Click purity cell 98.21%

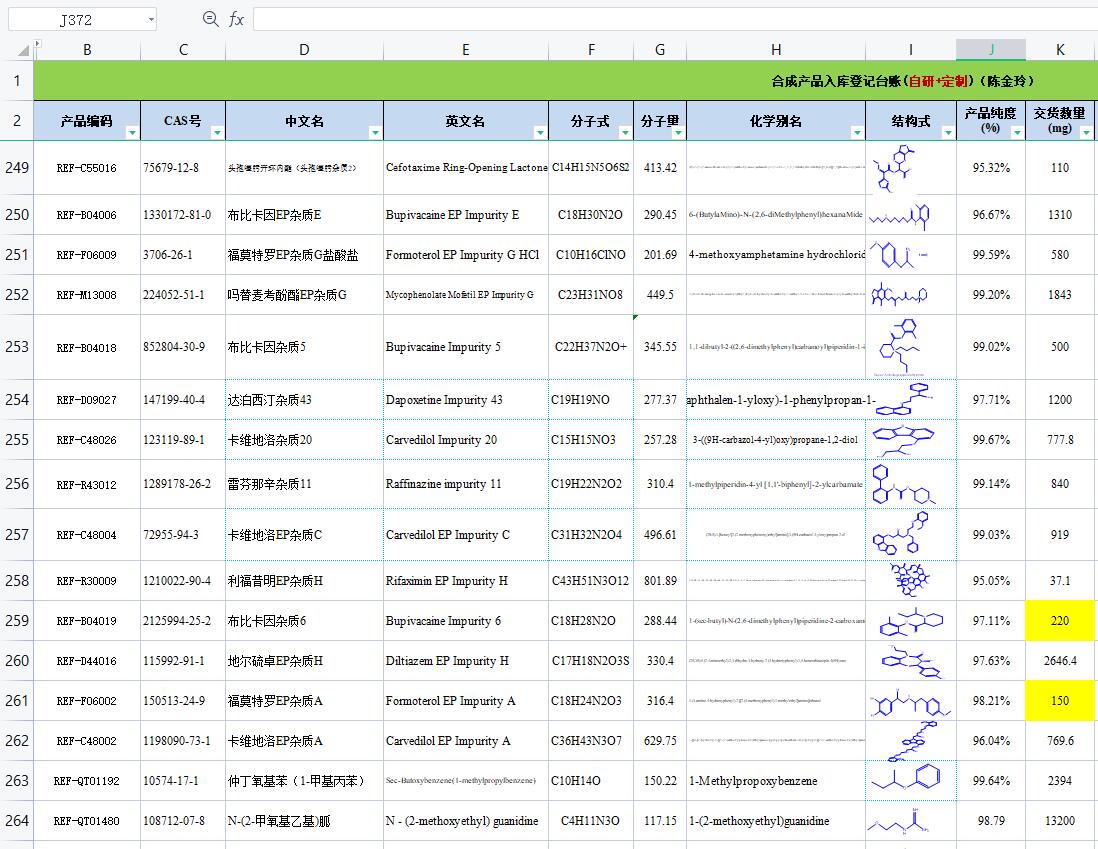[991, 700]
